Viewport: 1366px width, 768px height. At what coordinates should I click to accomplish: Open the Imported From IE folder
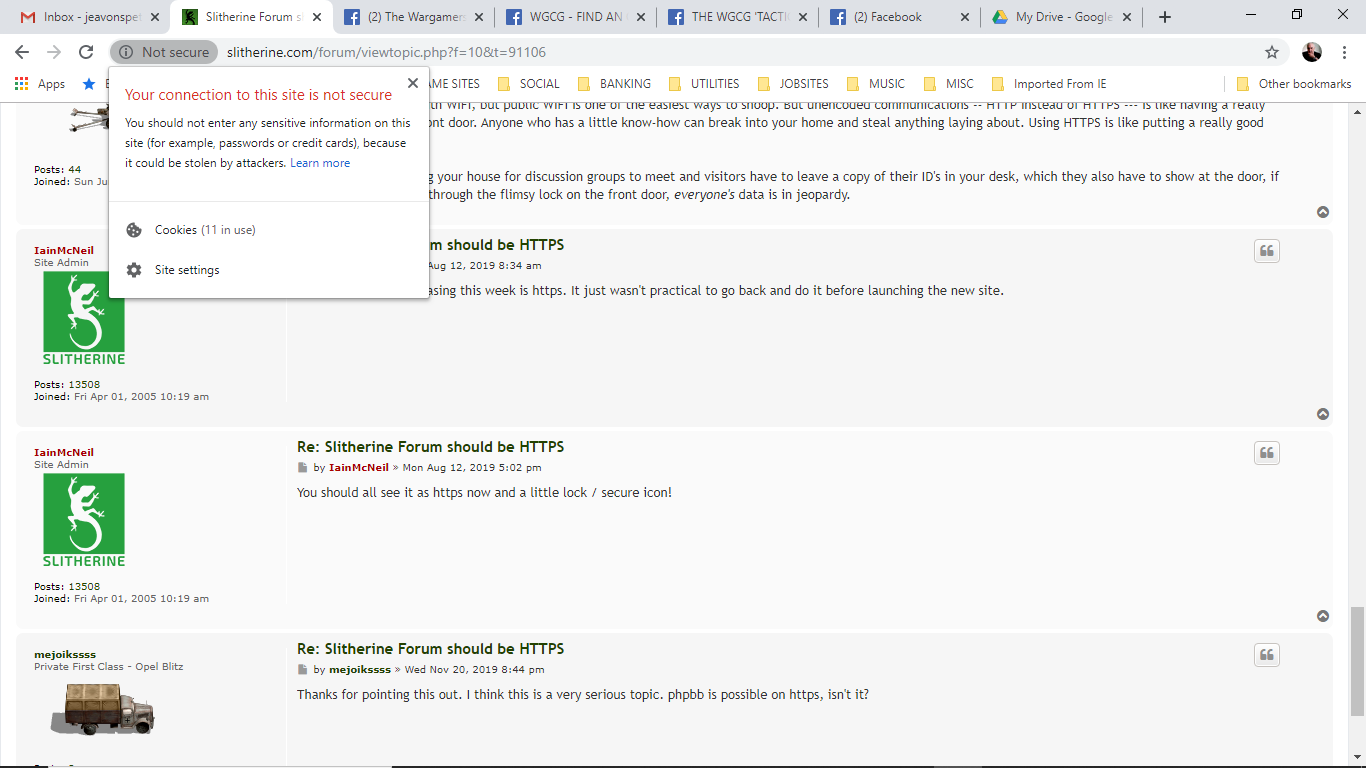click(x=1049, y=84)
